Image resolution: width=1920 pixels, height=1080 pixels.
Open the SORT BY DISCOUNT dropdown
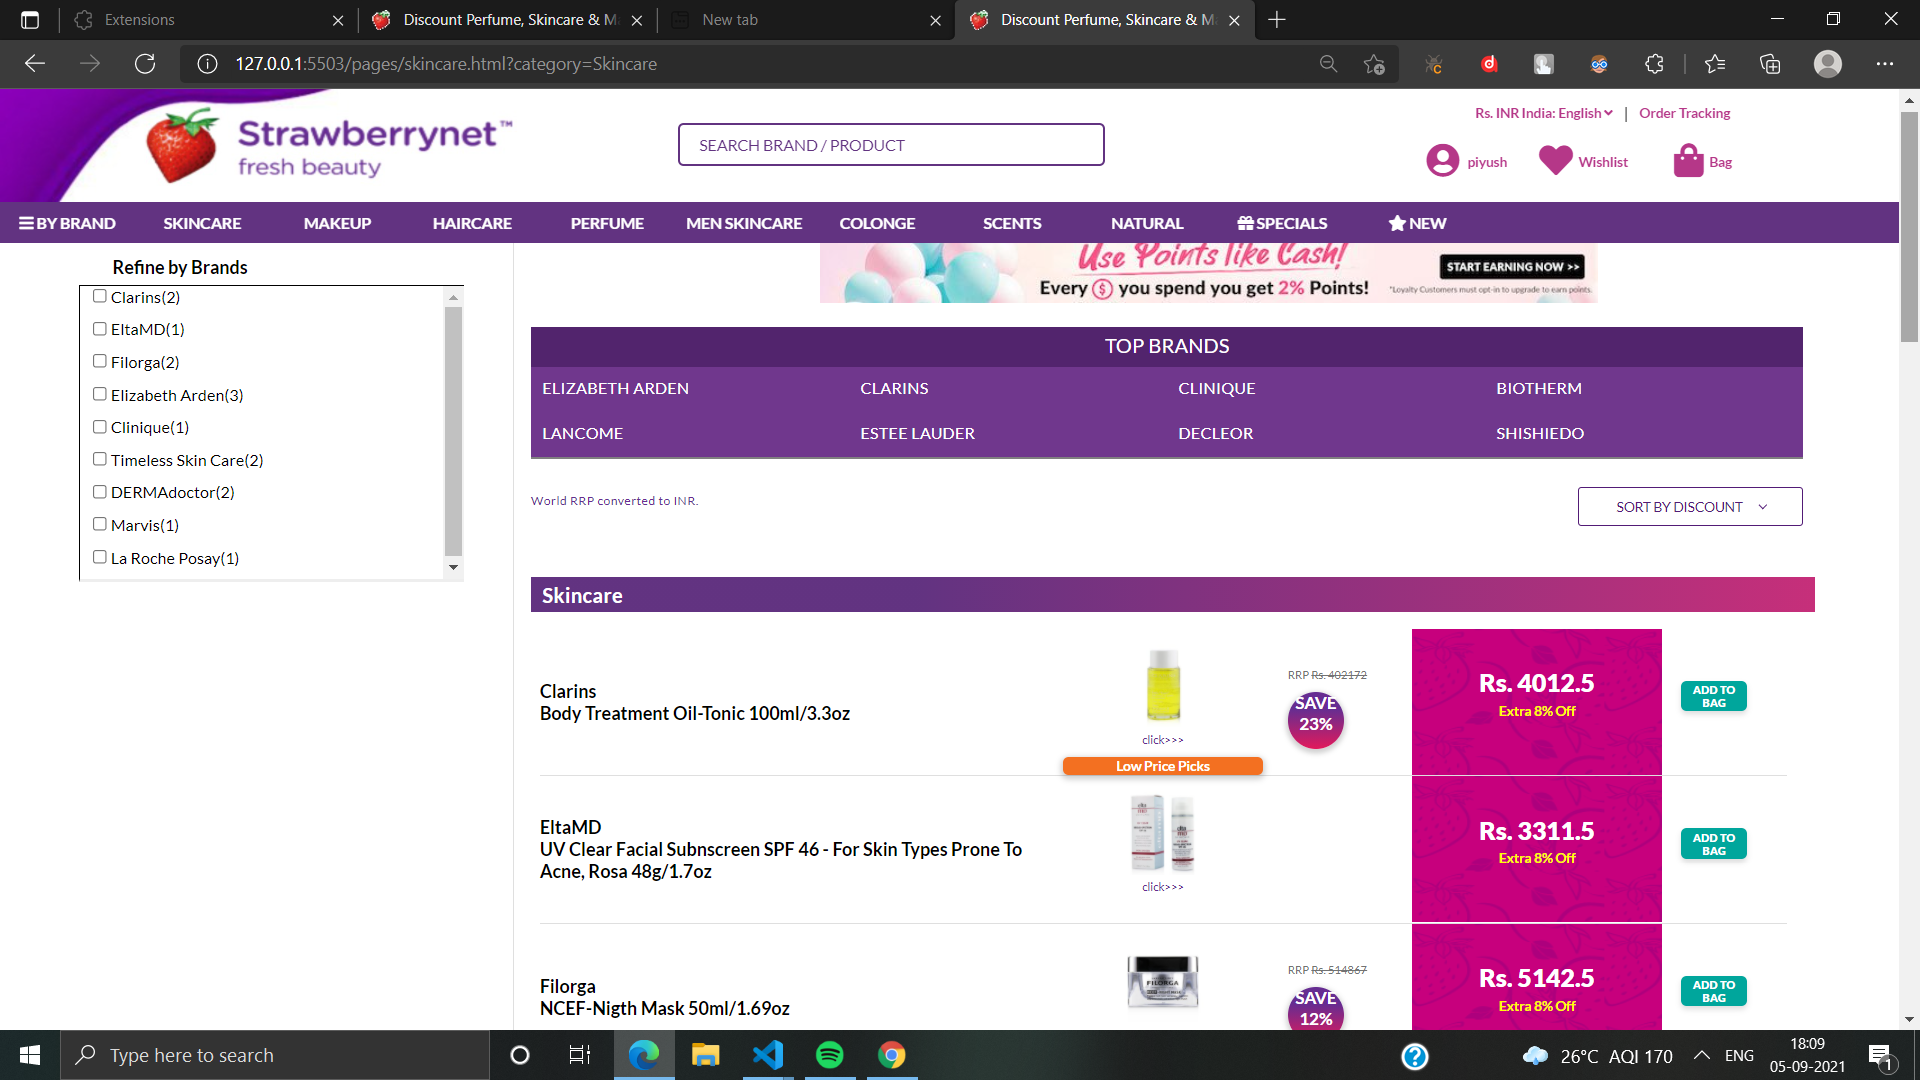pyautogui.click(x=1689, y=506)
